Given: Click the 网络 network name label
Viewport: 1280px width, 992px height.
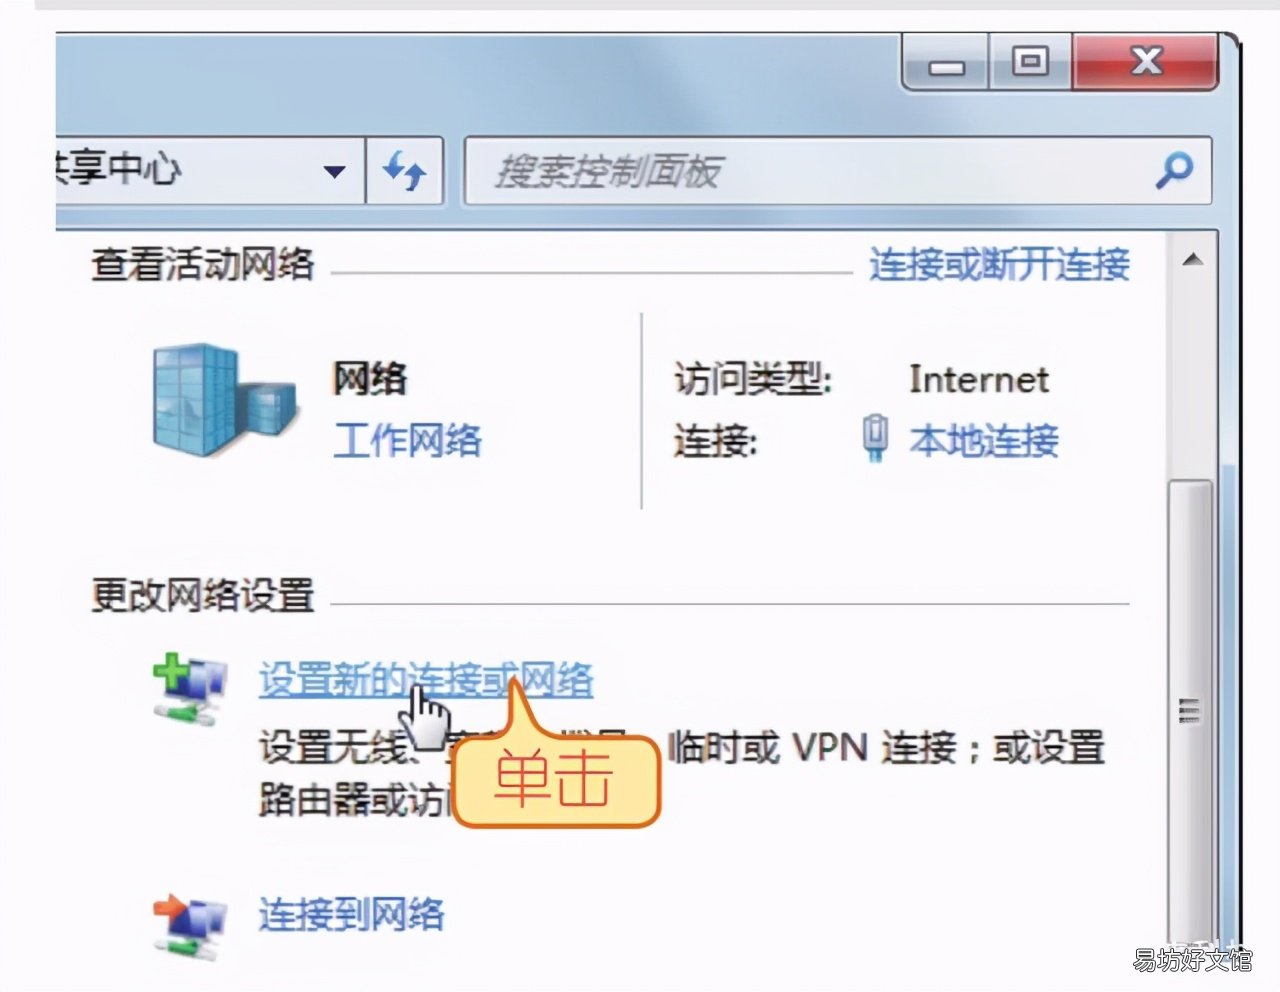Looking at the screenshot, I should (x=370, y=379).
